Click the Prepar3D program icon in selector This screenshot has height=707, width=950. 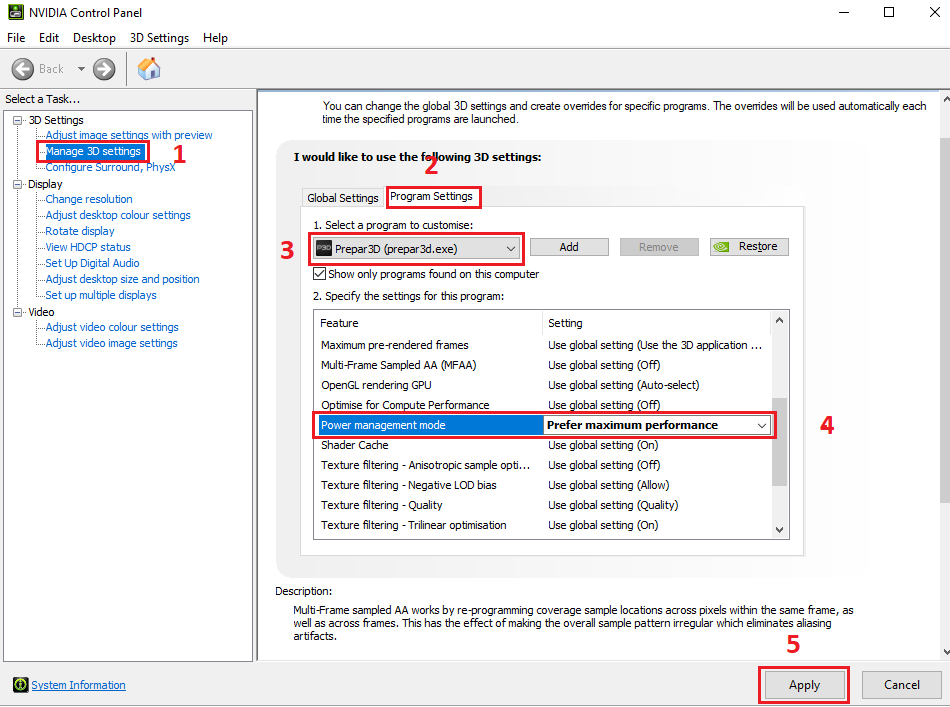324,248
